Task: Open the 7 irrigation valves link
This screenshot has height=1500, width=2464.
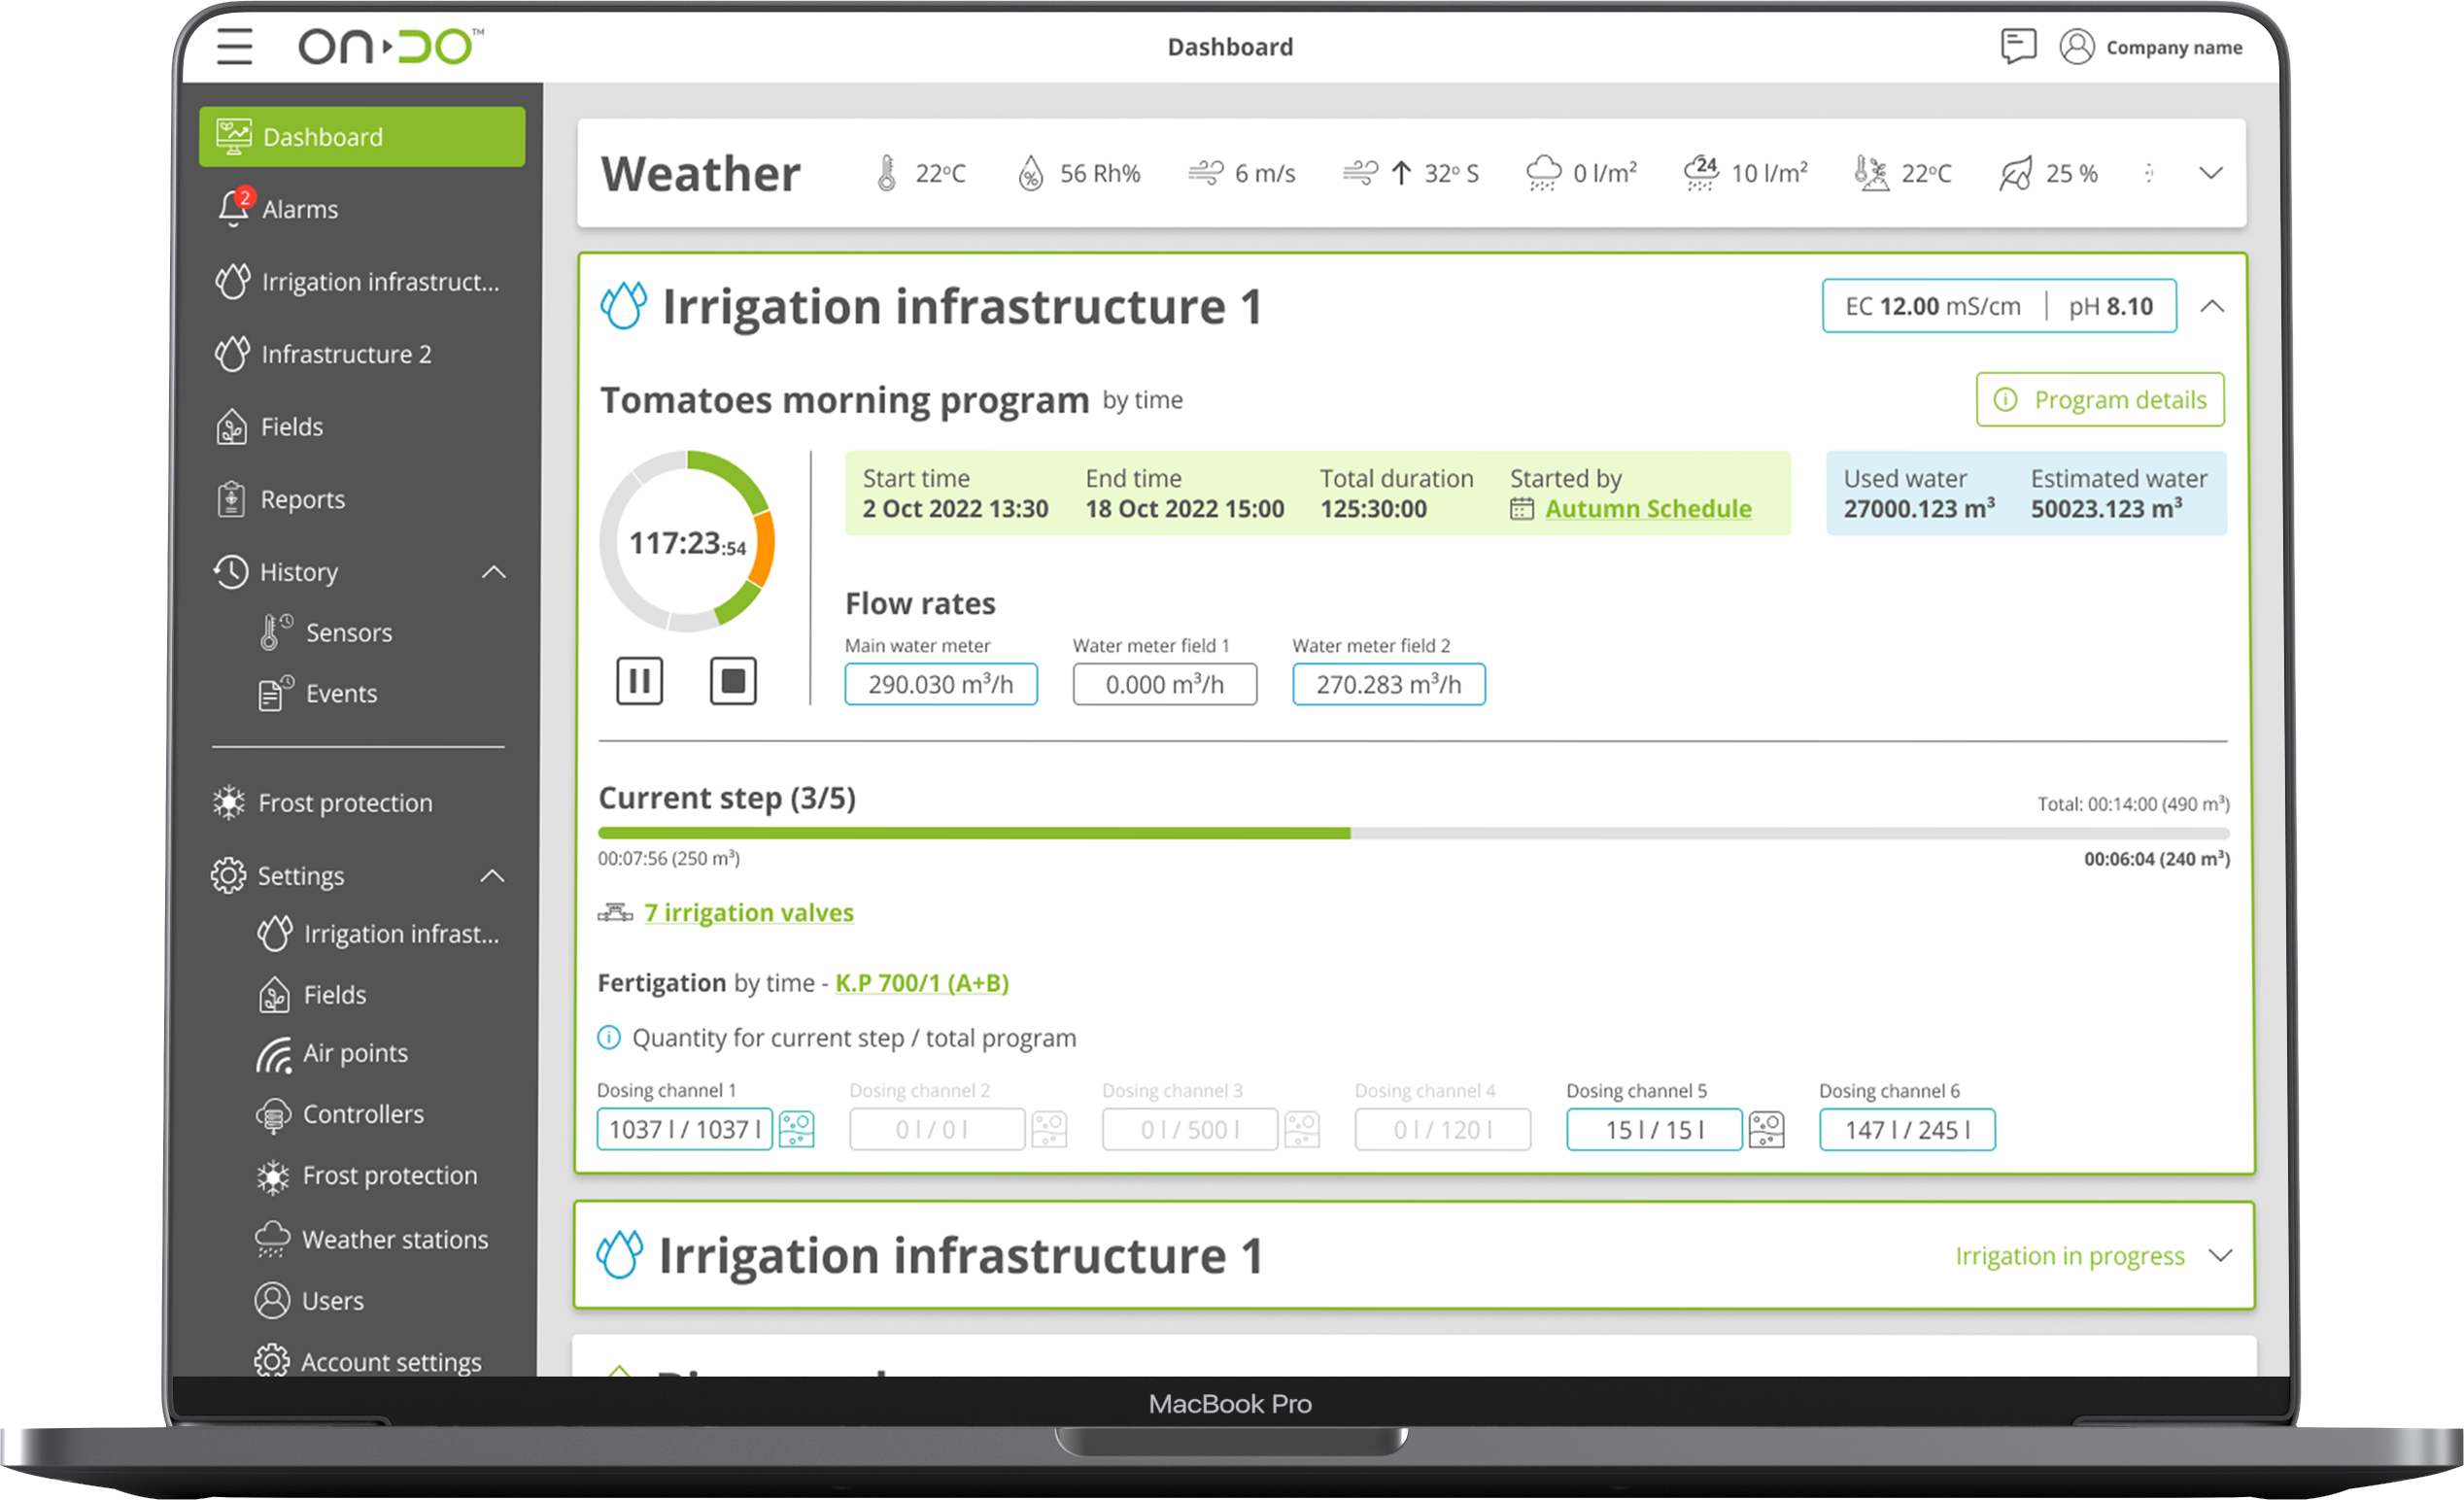Action: [x=748, y=912]
